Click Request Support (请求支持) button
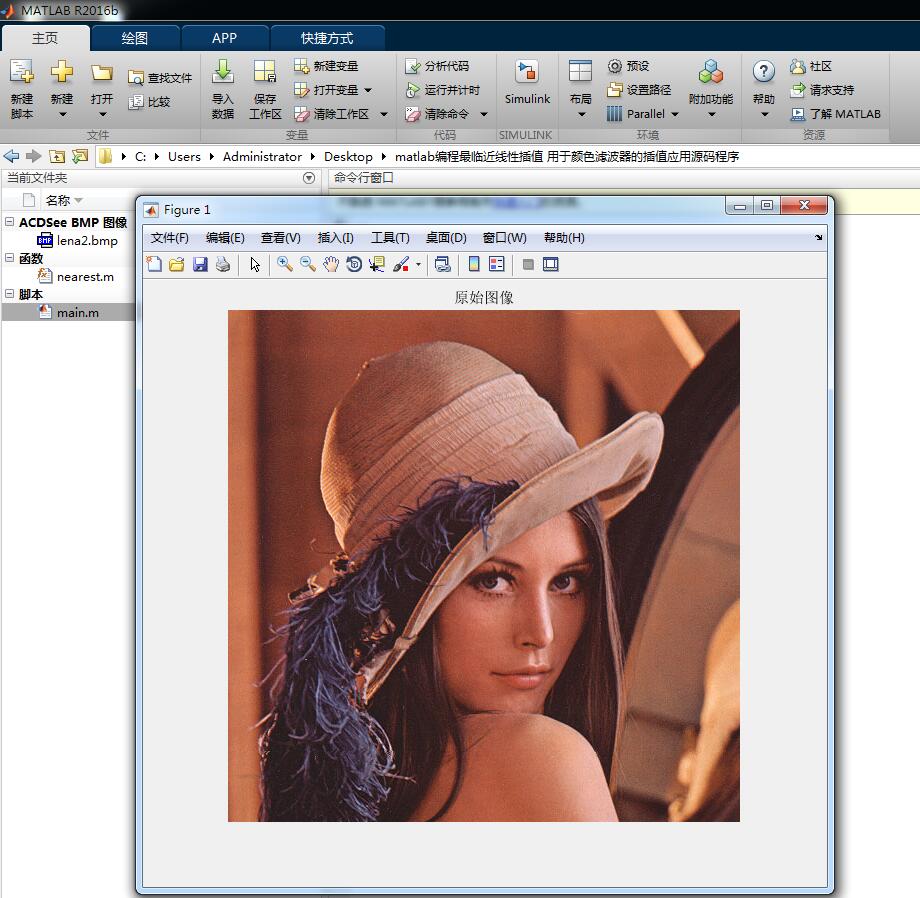This screenshot has height=898, width=920. tap(822, 90)
